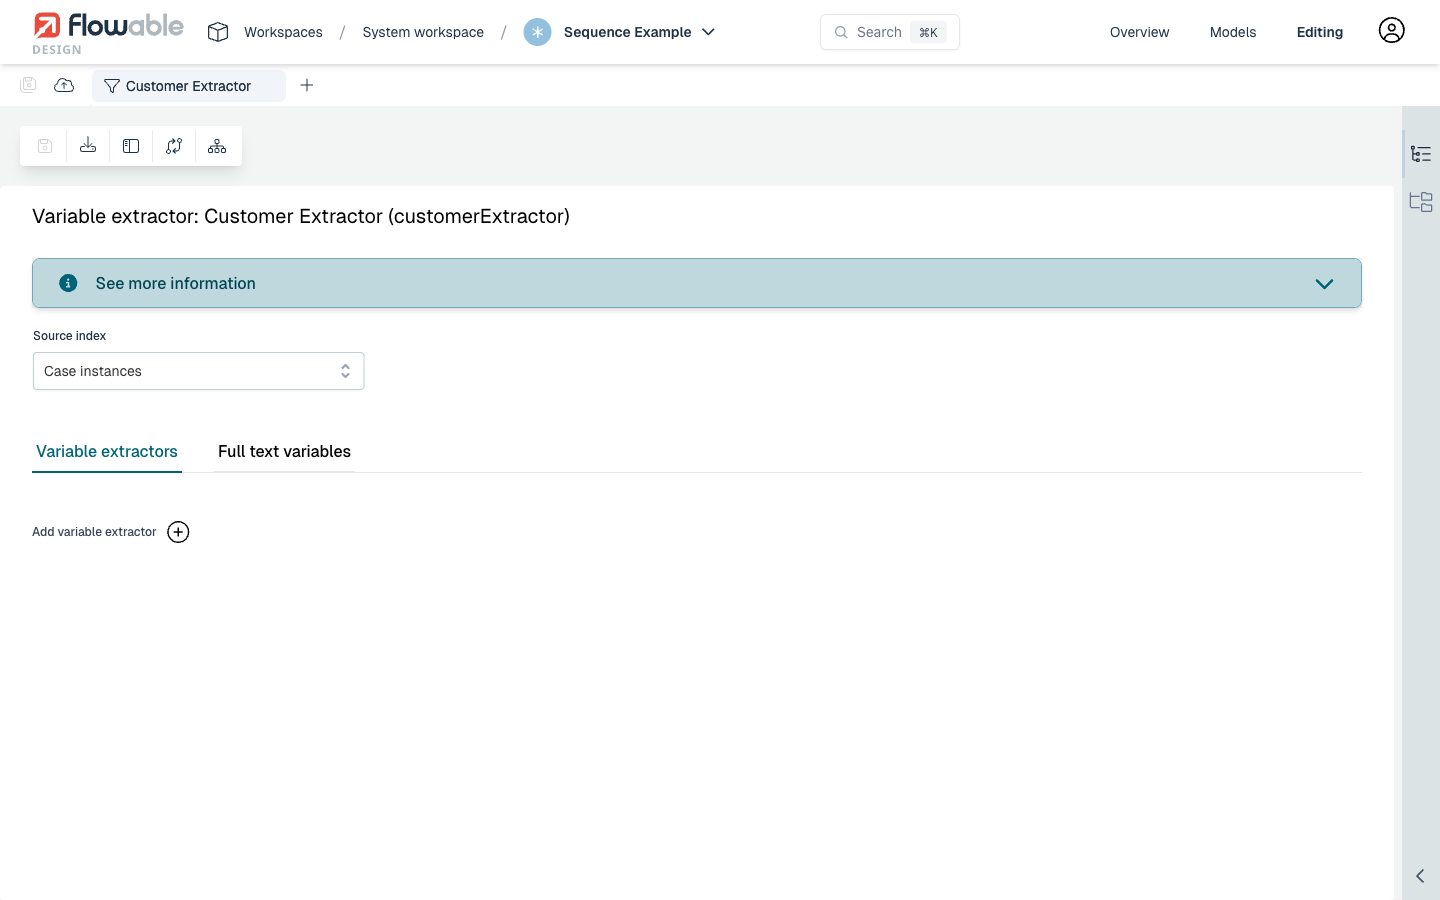Select the Variable extractors tab
This screenshot has height=900, width=1440.
[x=106, y=451]
